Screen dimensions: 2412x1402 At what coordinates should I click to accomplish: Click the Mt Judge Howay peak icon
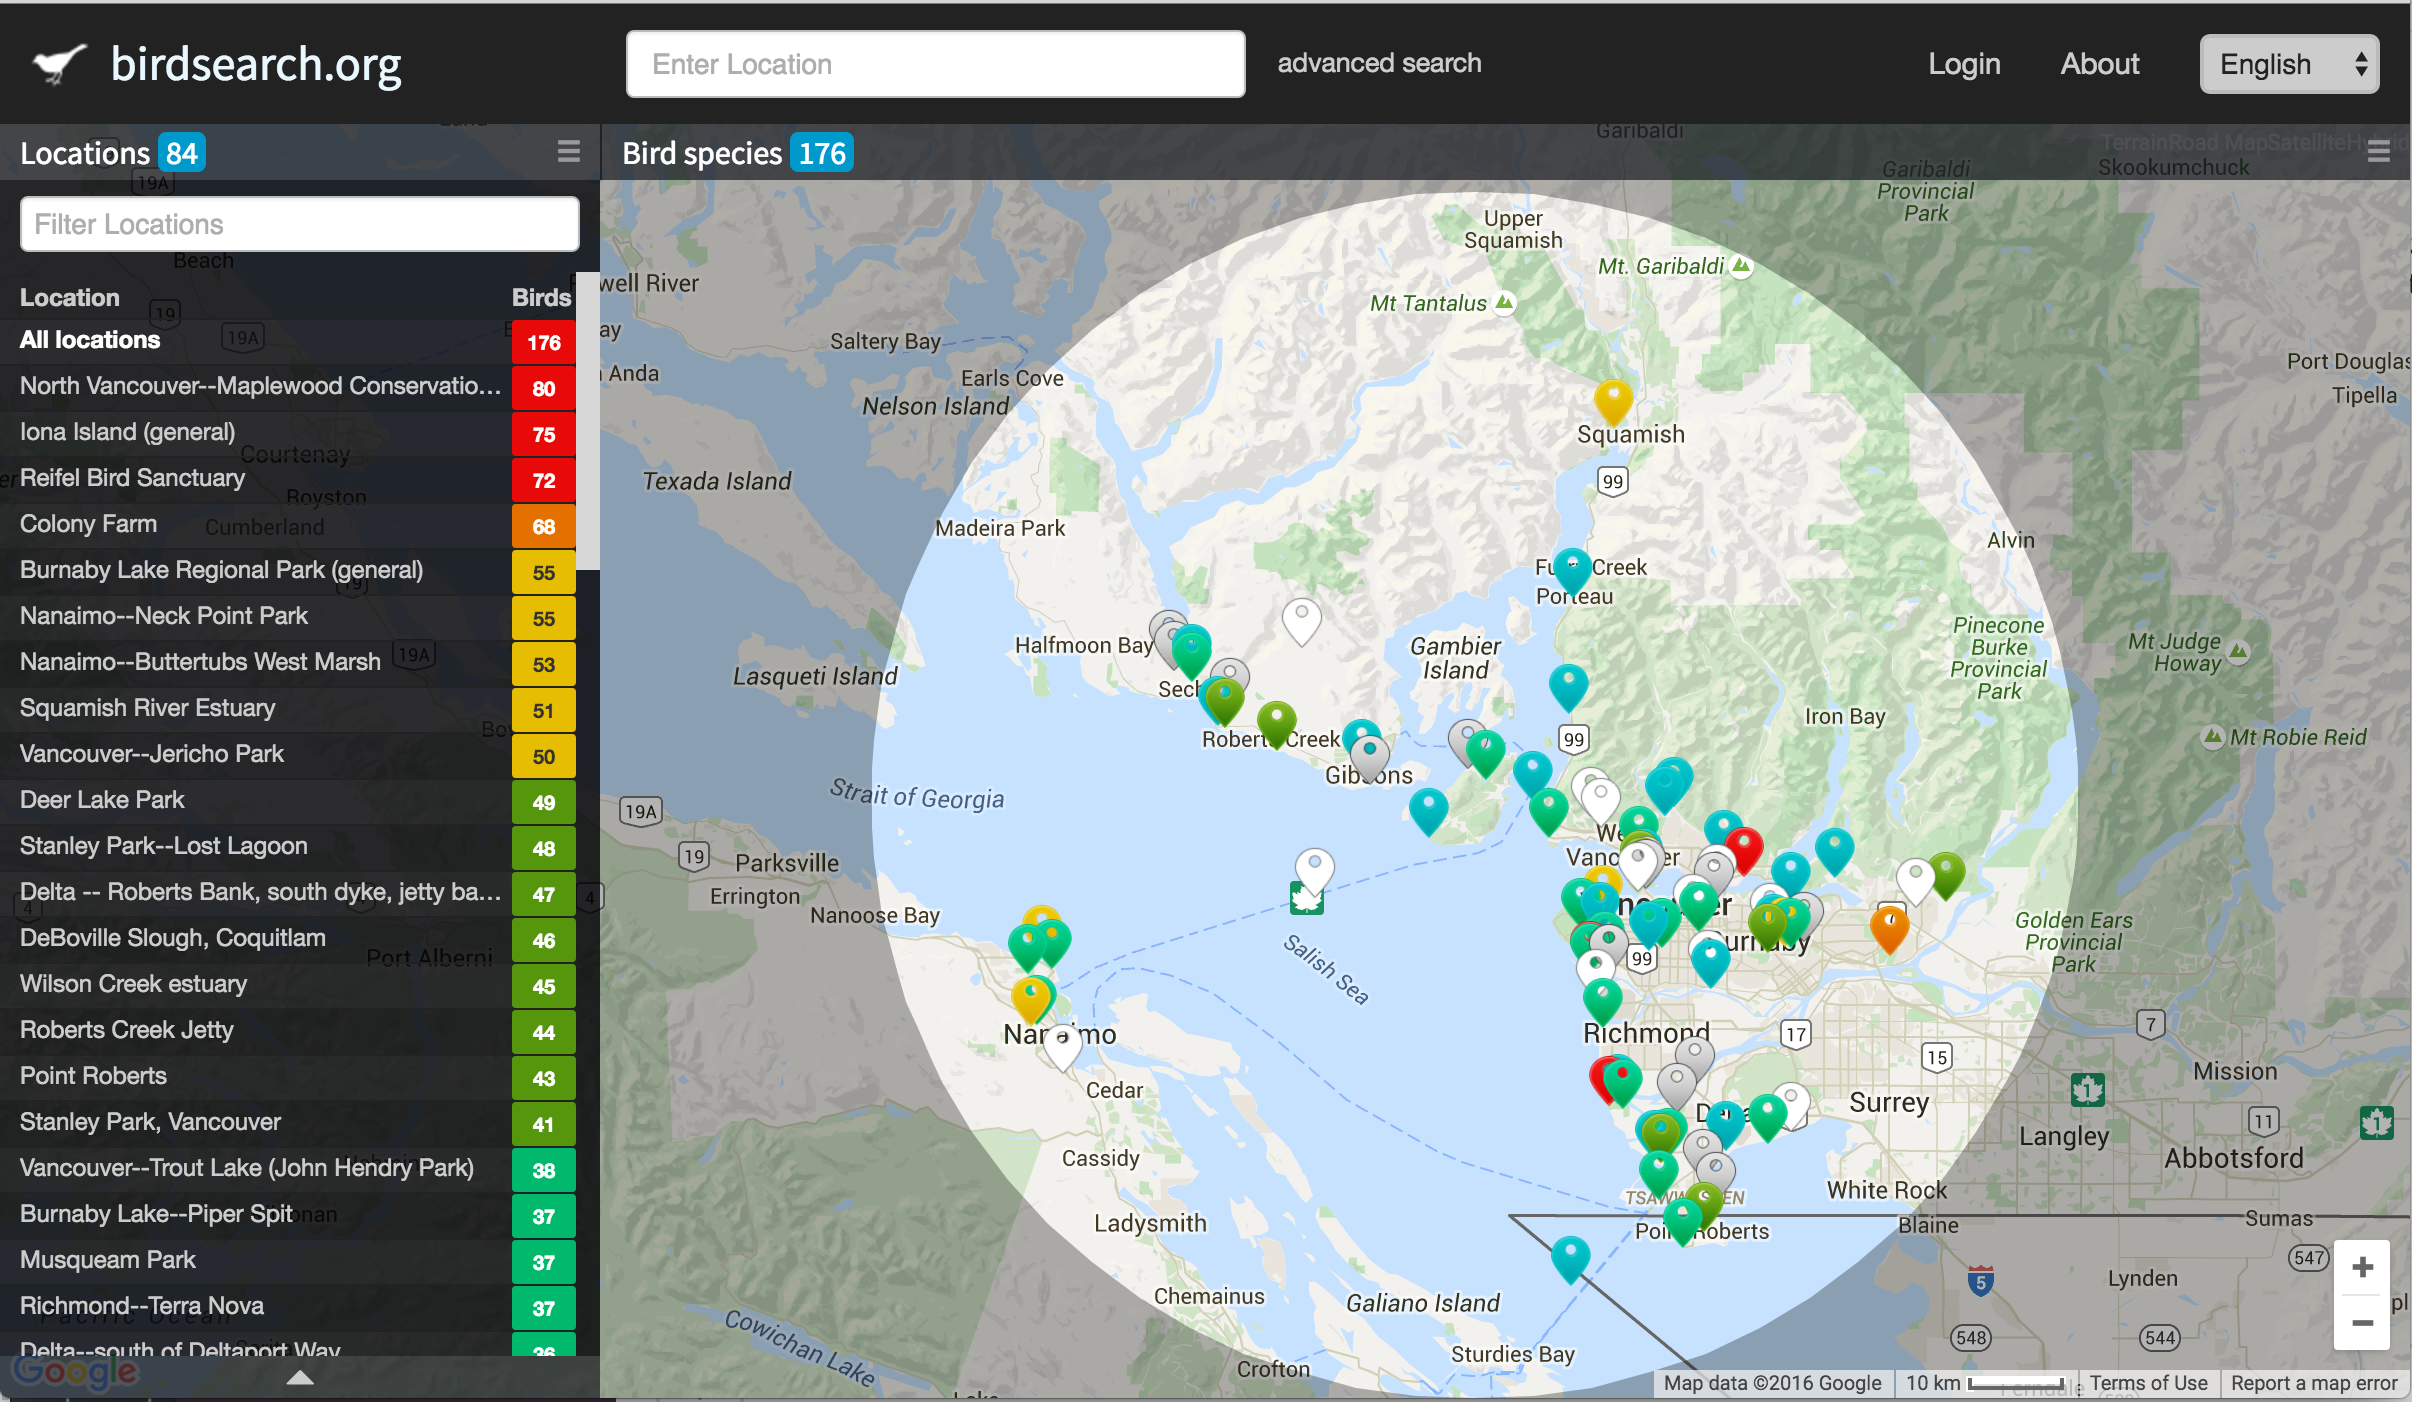pyautogui.click(x=2238, y=652)
